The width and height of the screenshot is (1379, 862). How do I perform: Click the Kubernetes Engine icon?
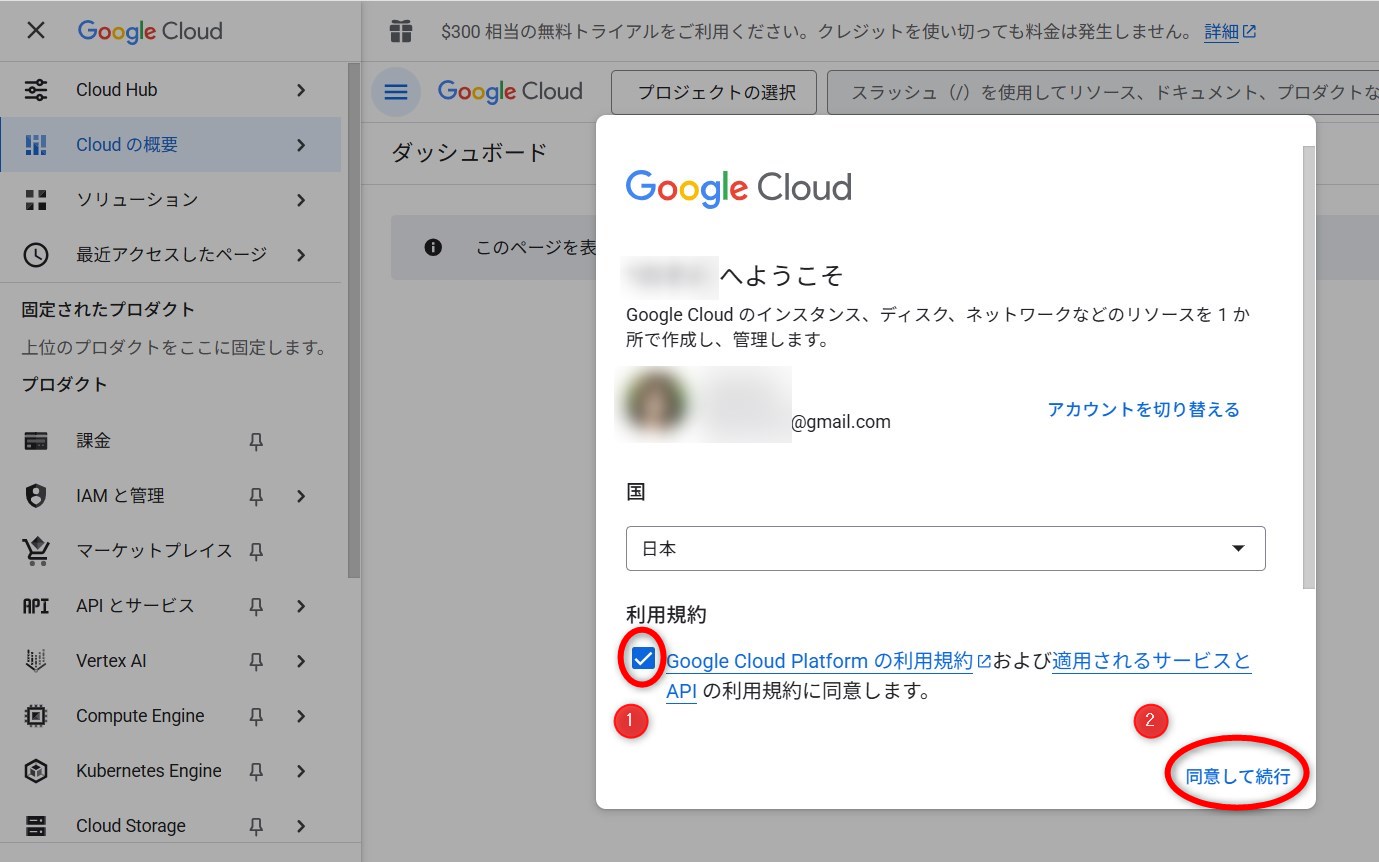point(36,771)
